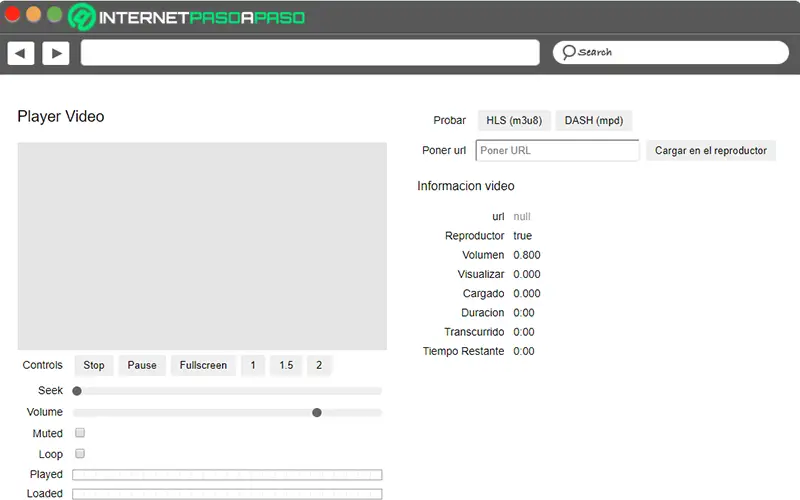Click the Played progress bar
Viewport: 800px width, 500px height.
click(227, 474)
